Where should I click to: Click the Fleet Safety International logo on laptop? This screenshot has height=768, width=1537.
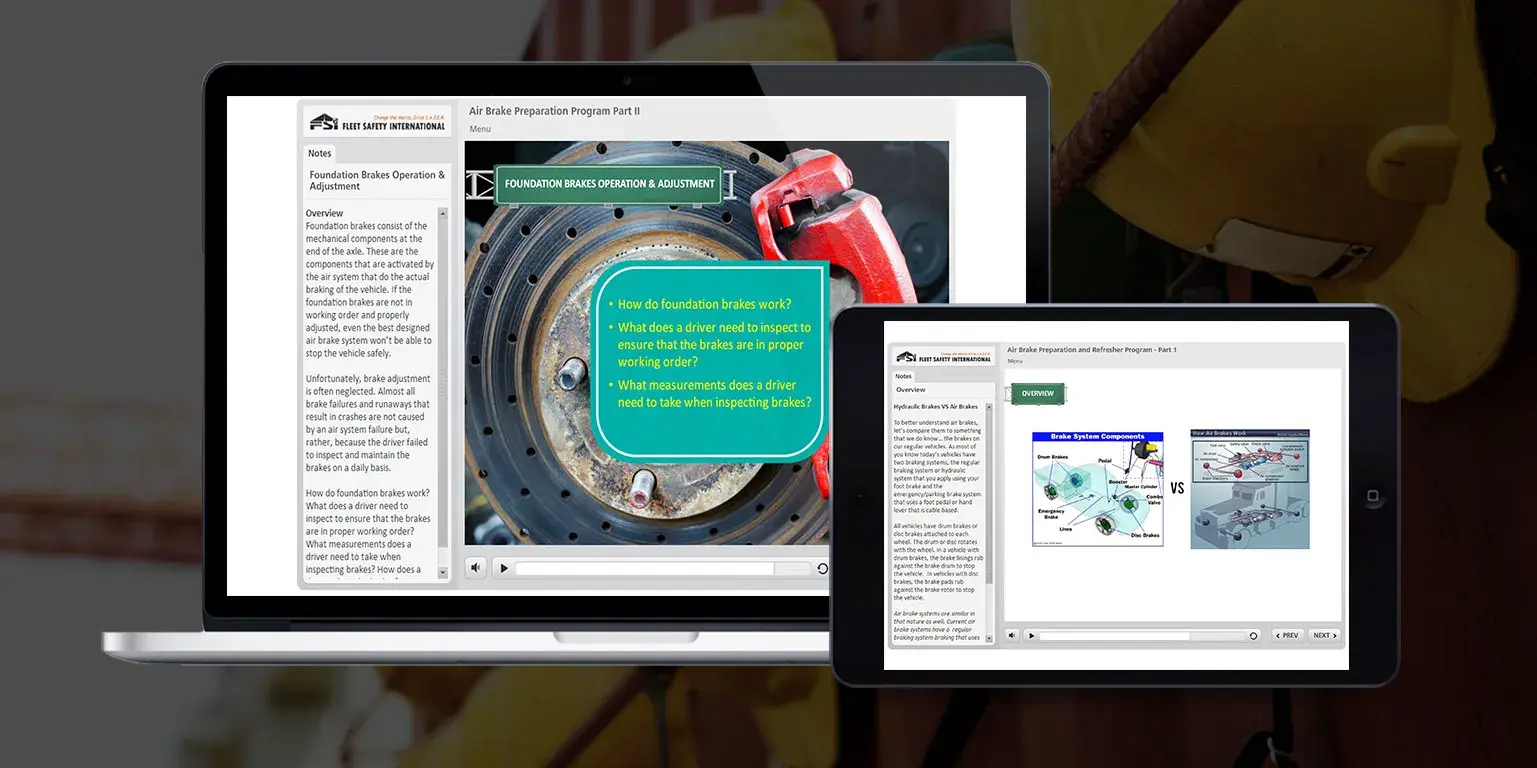click(377, 121)
